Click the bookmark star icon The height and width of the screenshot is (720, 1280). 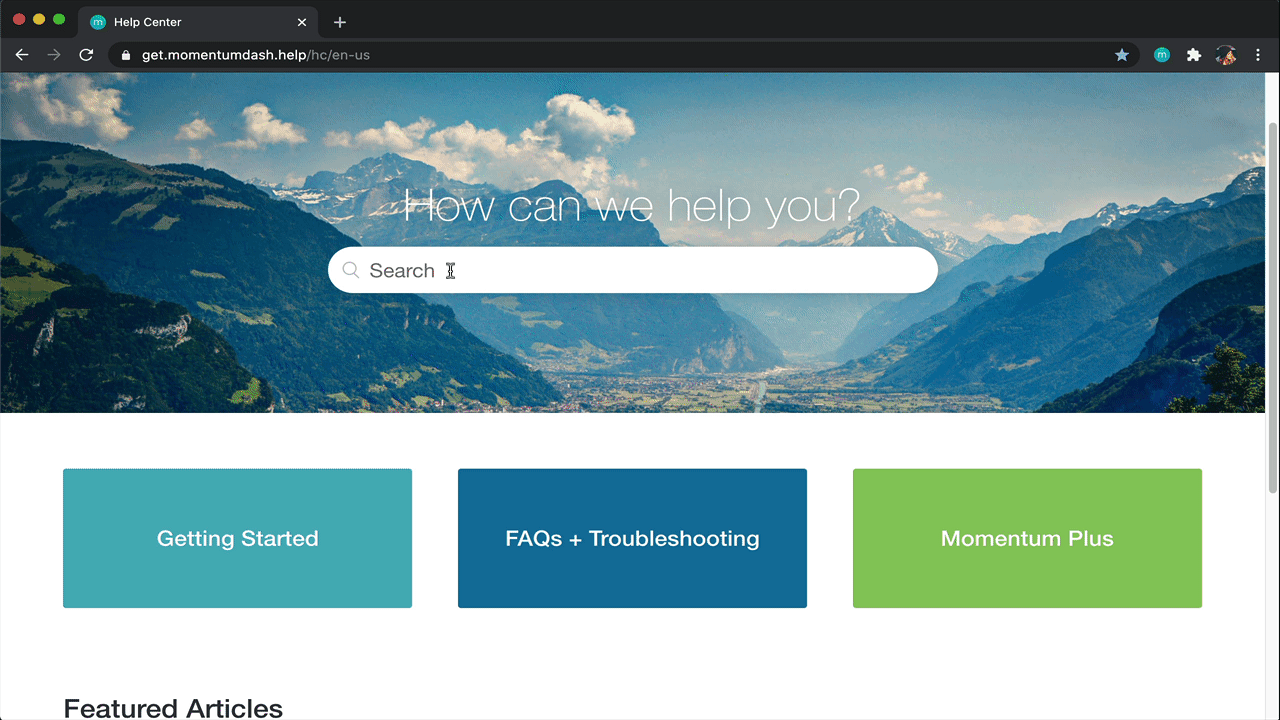pos(1122,55)
